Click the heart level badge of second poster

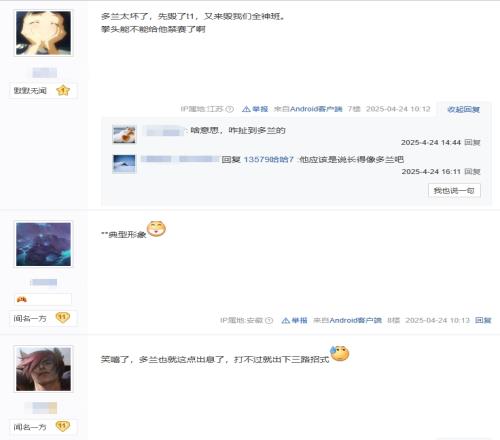62,317
